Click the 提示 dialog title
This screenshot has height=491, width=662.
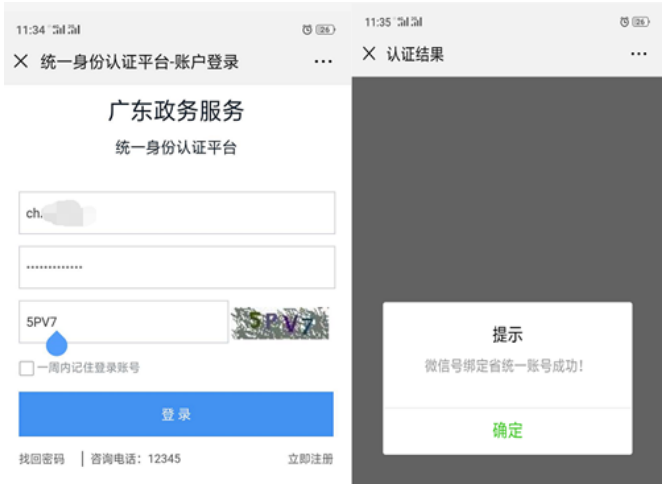[507, 335]
